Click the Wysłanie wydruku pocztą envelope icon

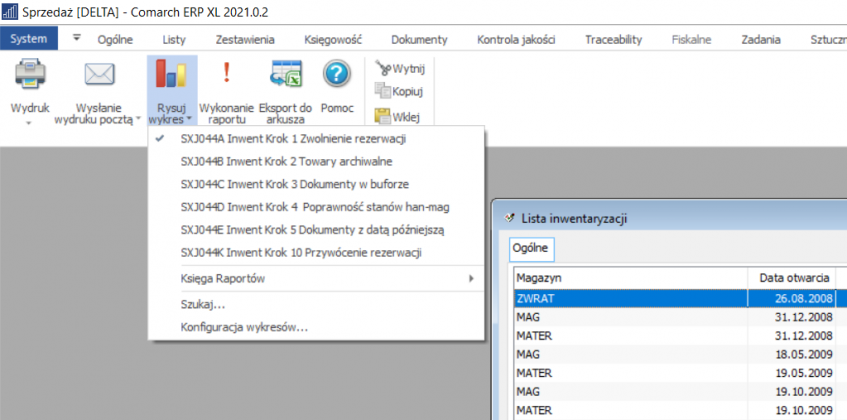(98, 75)
